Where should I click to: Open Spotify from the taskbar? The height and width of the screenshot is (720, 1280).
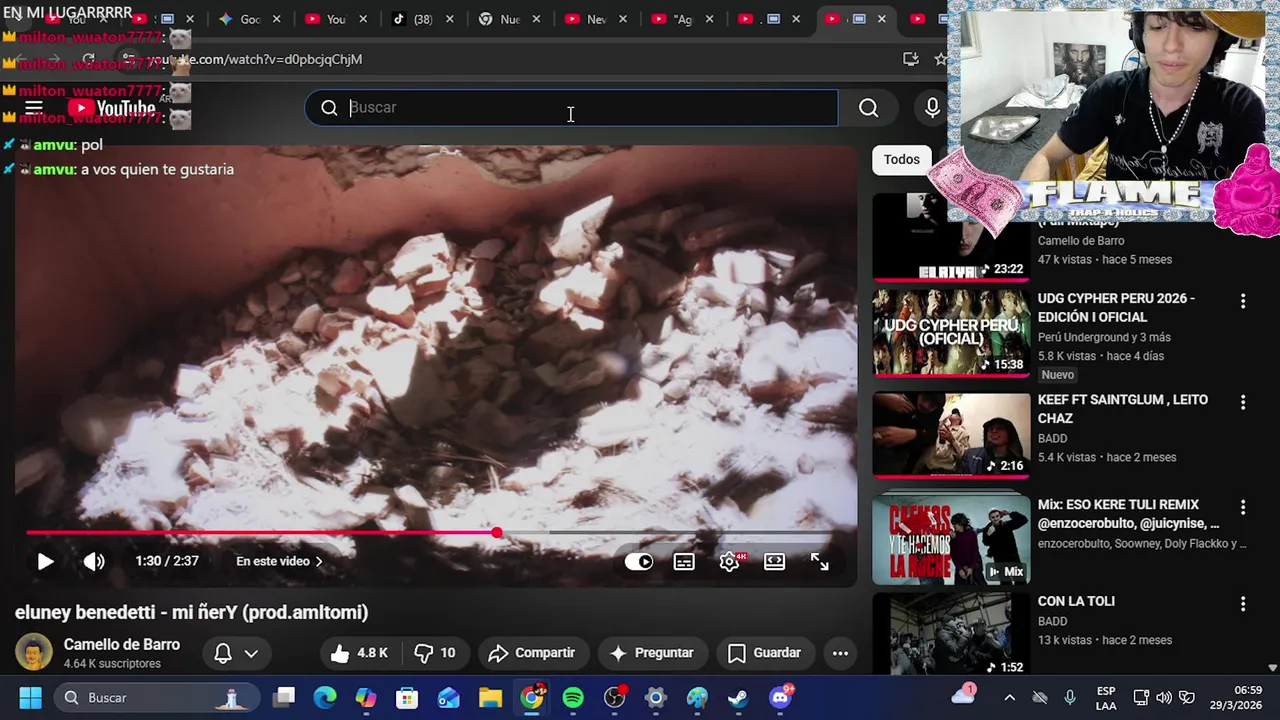[x=573, y=698]
